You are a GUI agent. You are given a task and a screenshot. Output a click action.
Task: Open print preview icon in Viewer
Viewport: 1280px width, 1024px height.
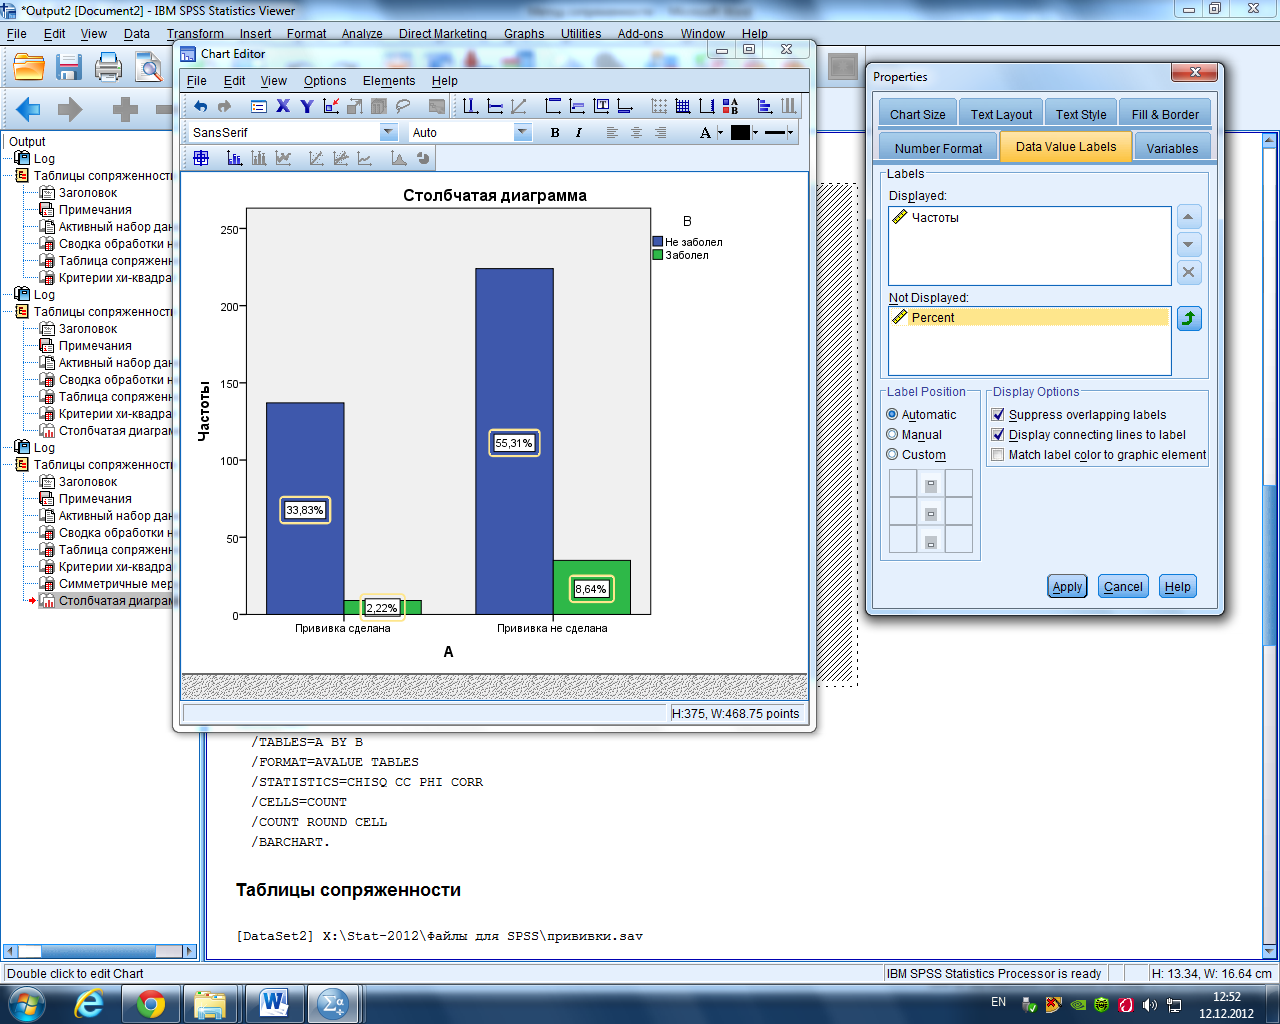coord(149,67)
